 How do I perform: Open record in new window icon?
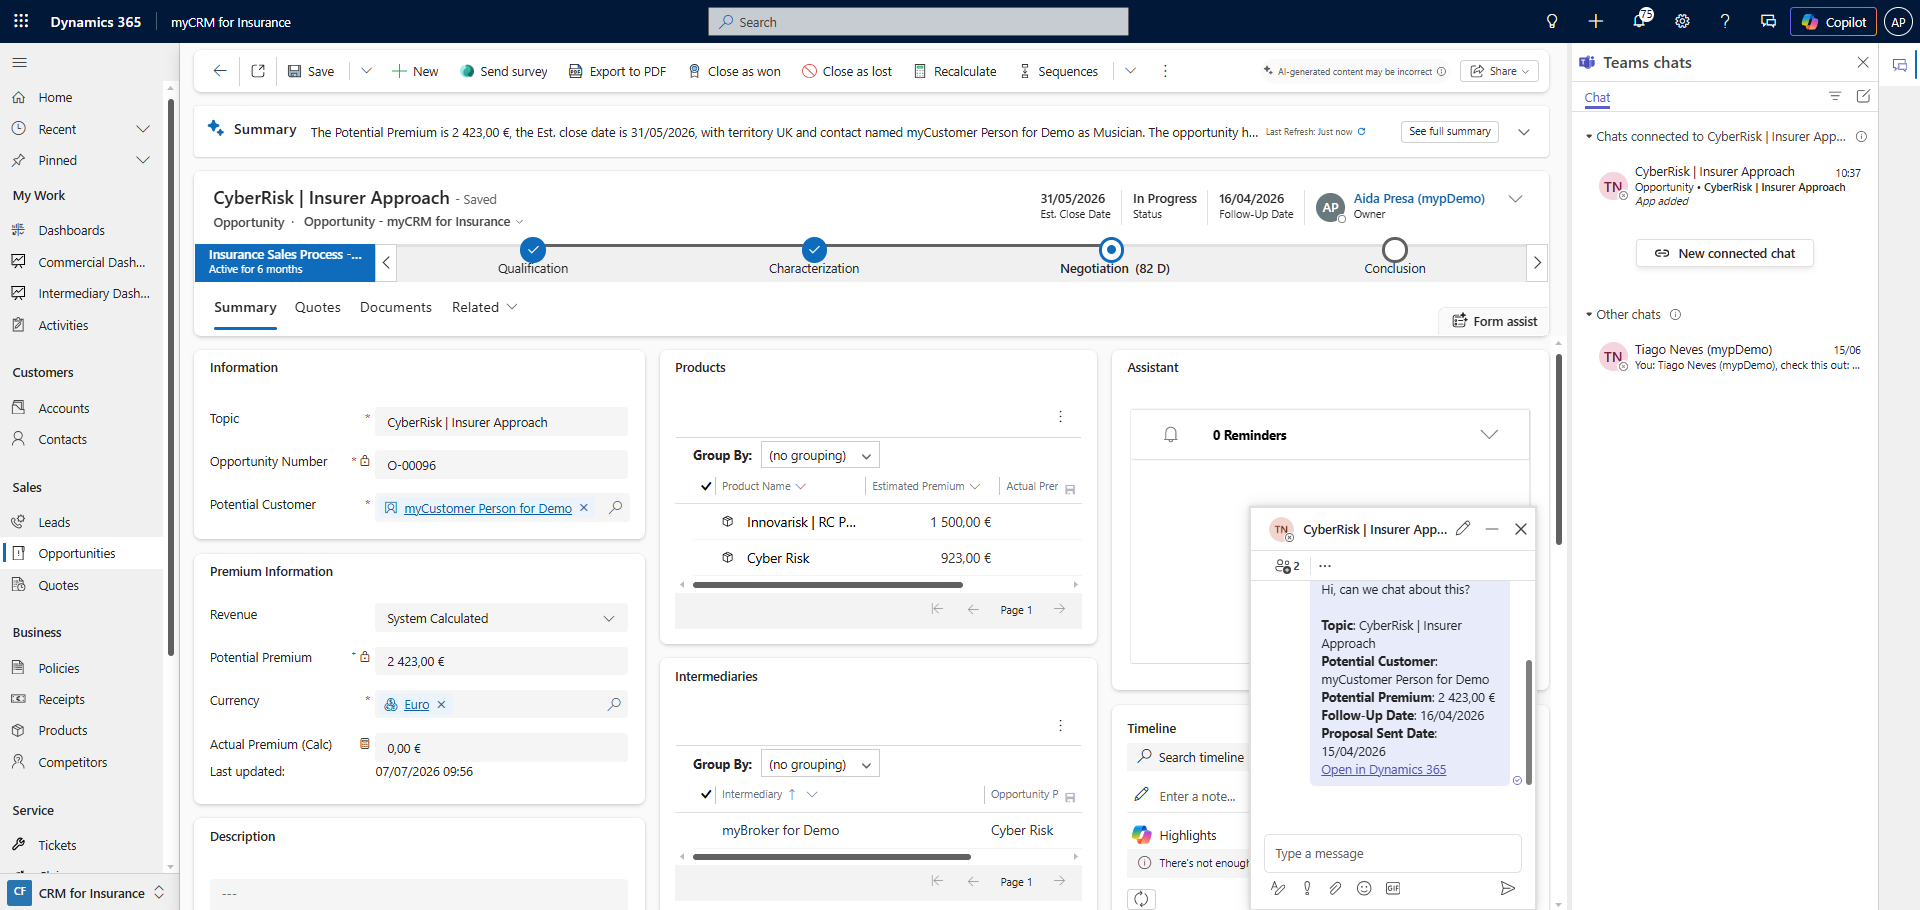click(258, 71)
